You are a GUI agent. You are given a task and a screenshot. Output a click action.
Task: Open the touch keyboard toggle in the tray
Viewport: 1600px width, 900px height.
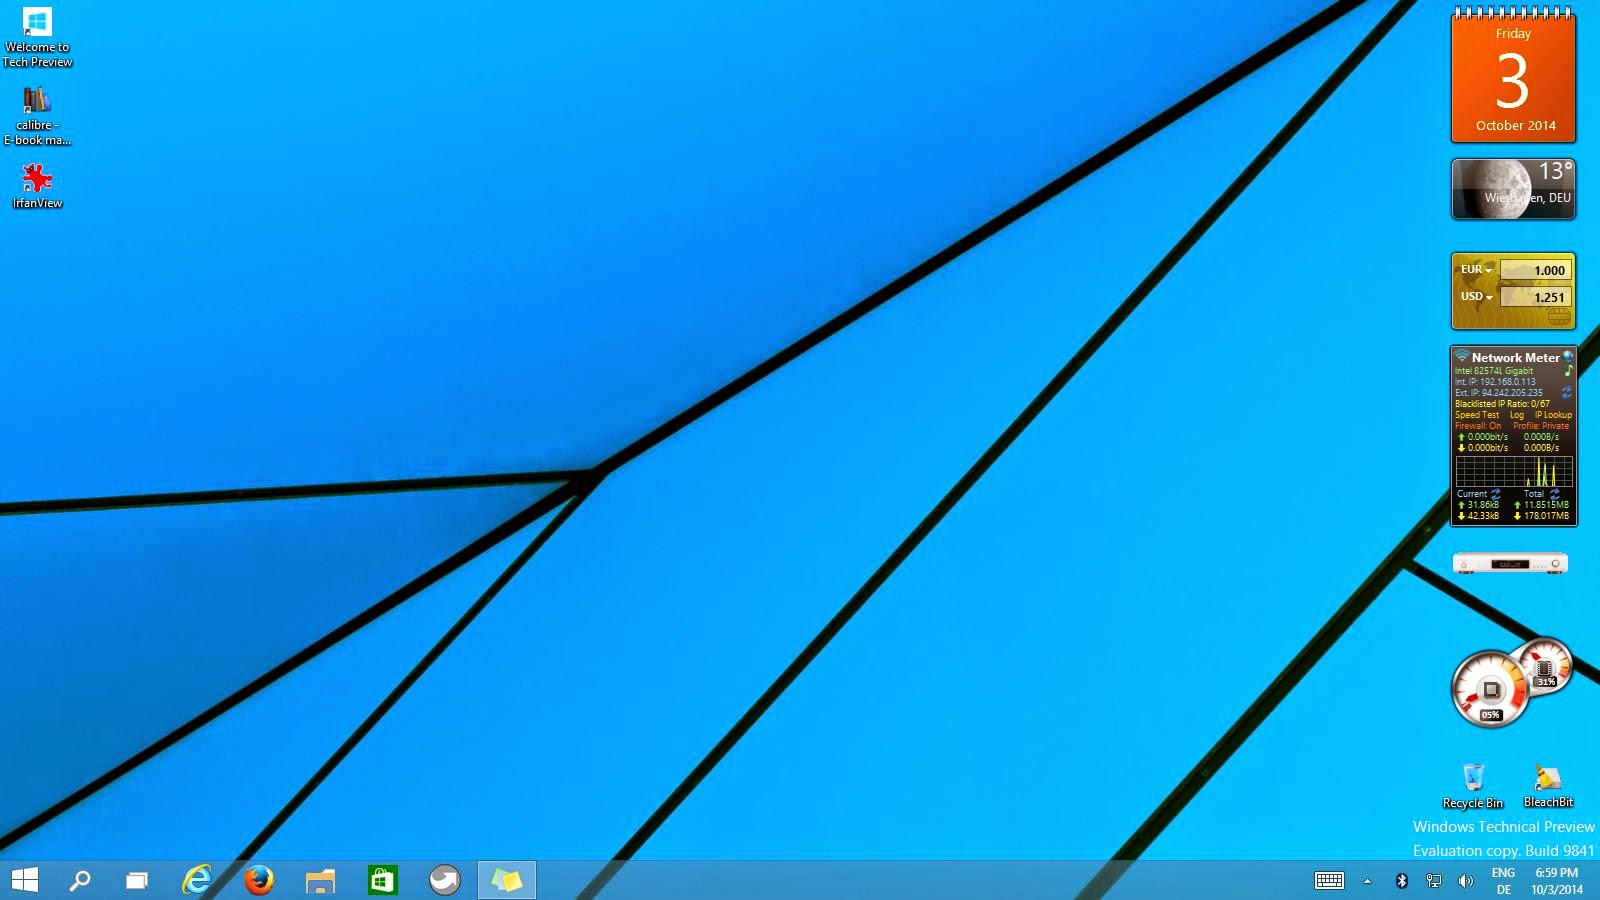point(1330,882)
